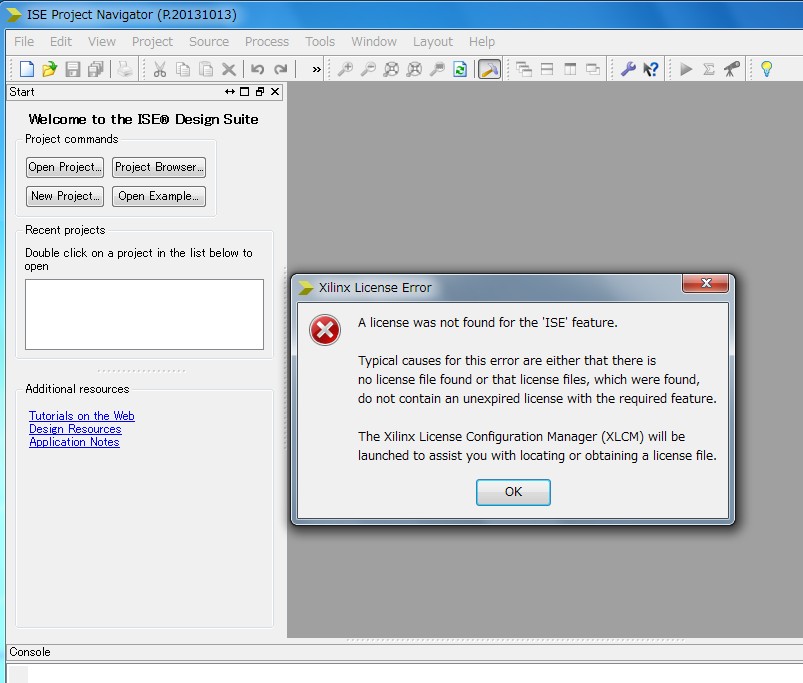Maximize the Start panel
This screenshot has height=683, width=803.
245,92
